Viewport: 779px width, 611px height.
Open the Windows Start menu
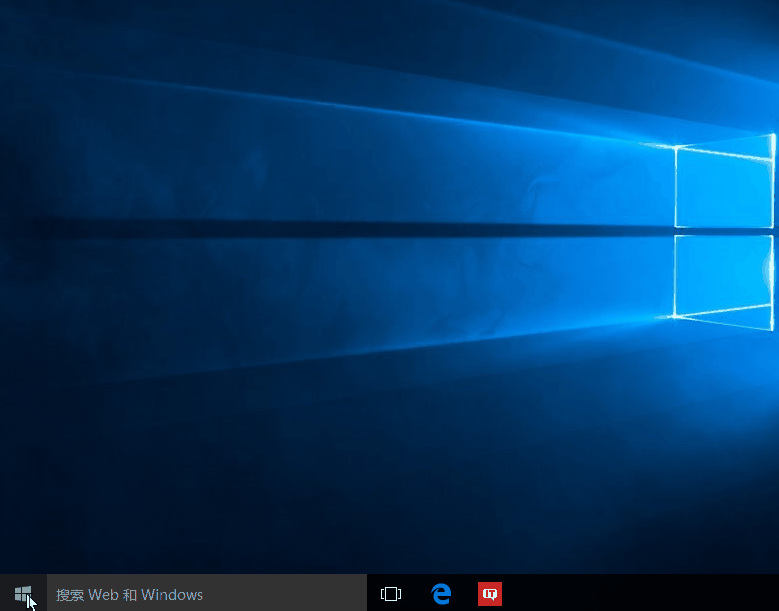tap(23, 594)
